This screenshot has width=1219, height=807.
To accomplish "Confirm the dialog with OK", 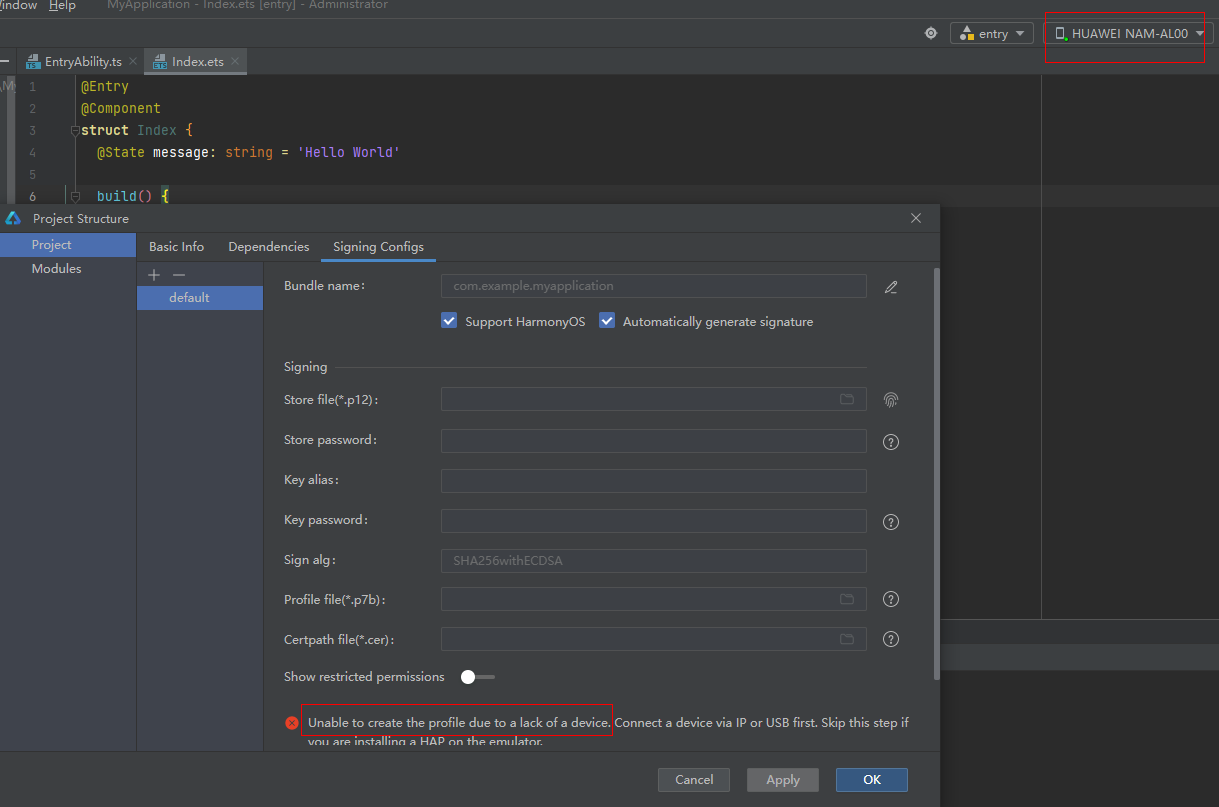I will 872,780.
